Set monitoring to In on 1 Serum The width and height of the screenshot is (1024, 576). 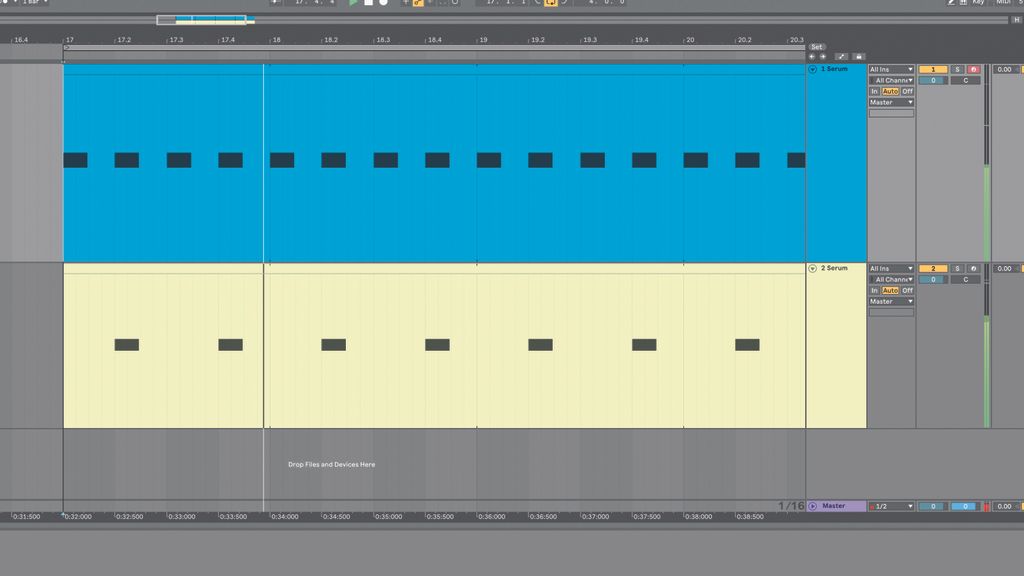click(x=875, y=91)
